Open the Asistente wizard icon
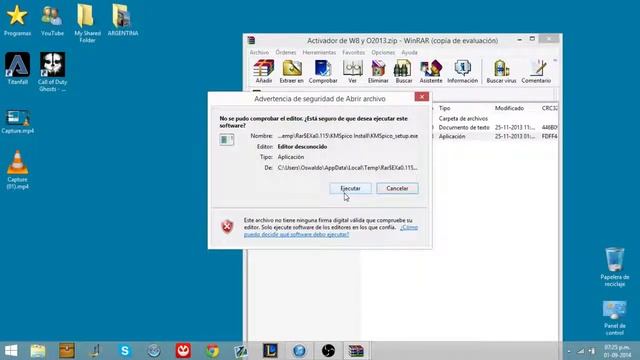This screenshot has height=360, width=640. point(431,71)
